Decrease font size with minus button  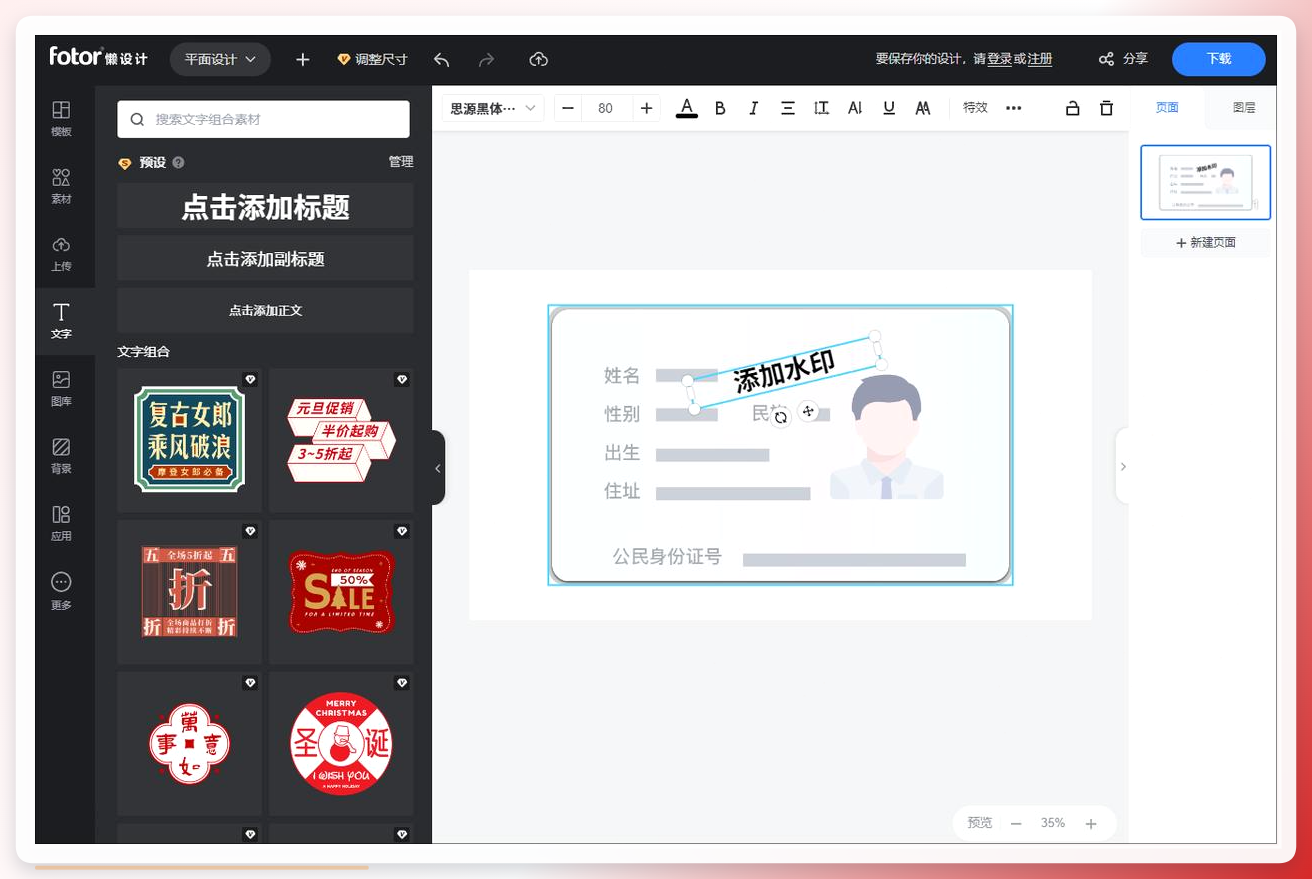pyautogui.click(x=569, y=108)
